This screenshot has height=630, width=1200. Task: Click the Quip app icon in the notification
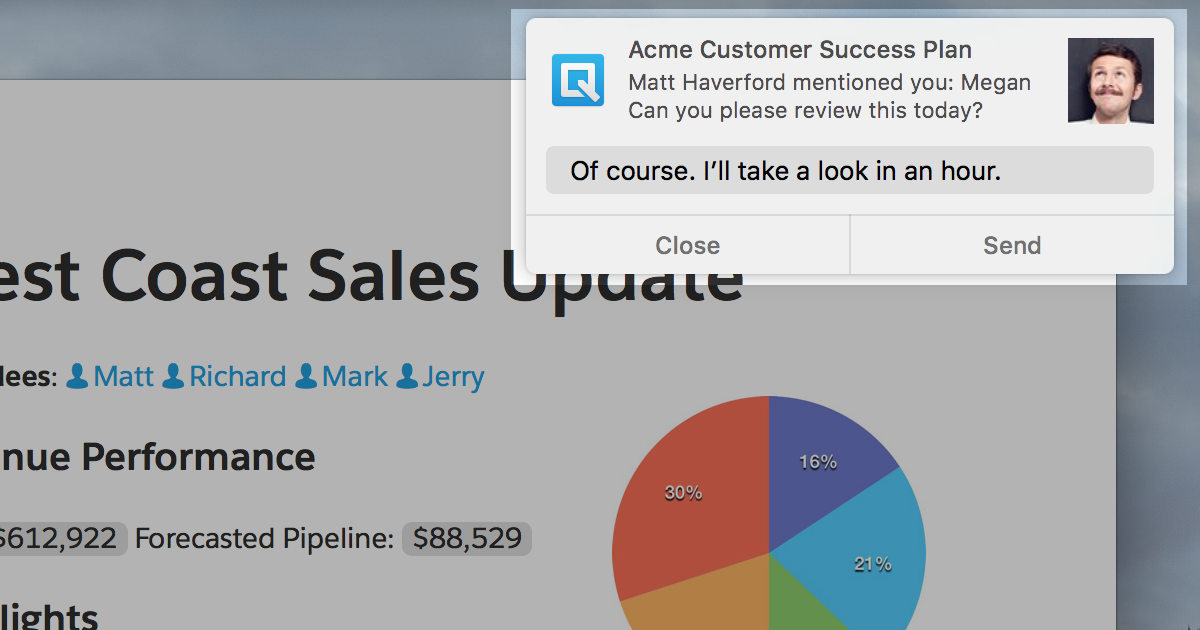pyautogui.click(x=578, y=80)
